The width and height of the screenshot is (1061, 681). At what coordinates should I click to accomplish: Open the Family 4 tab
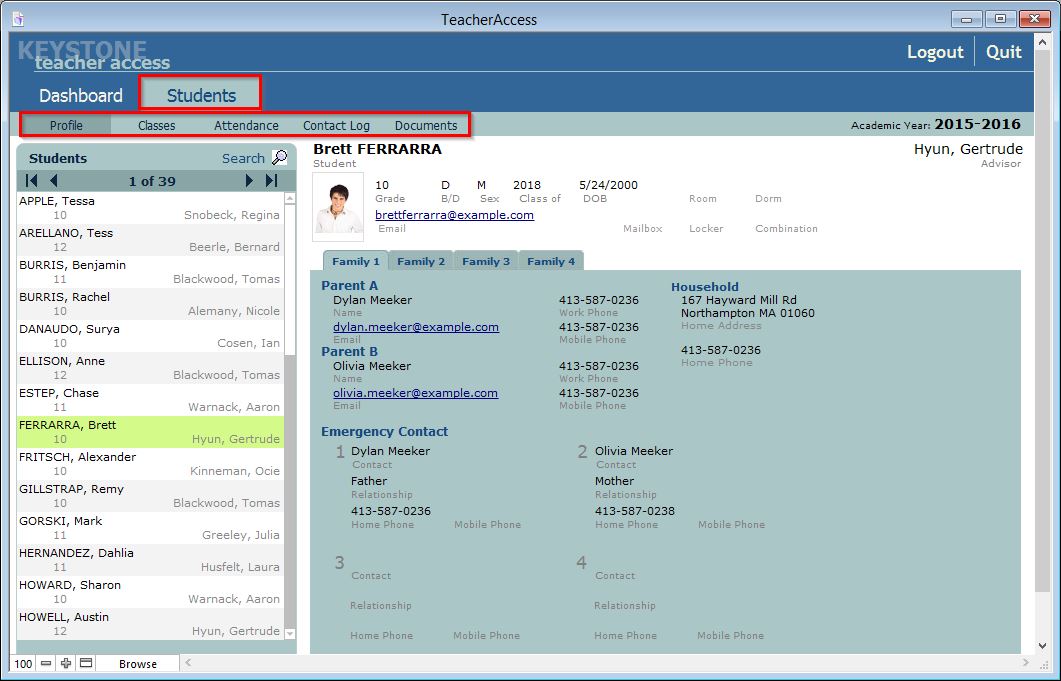(x=551, y=261)
